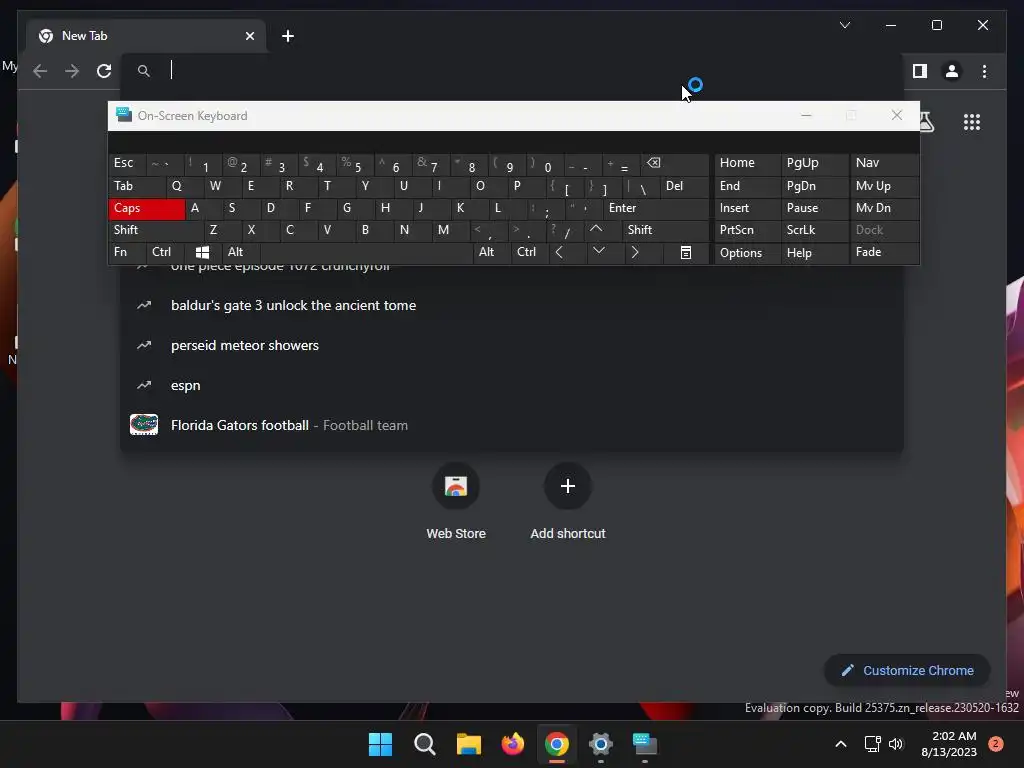Click the Backspace key on On-Screen Keyboard
Screen dimensions: 1024x768
pos(674,164)
